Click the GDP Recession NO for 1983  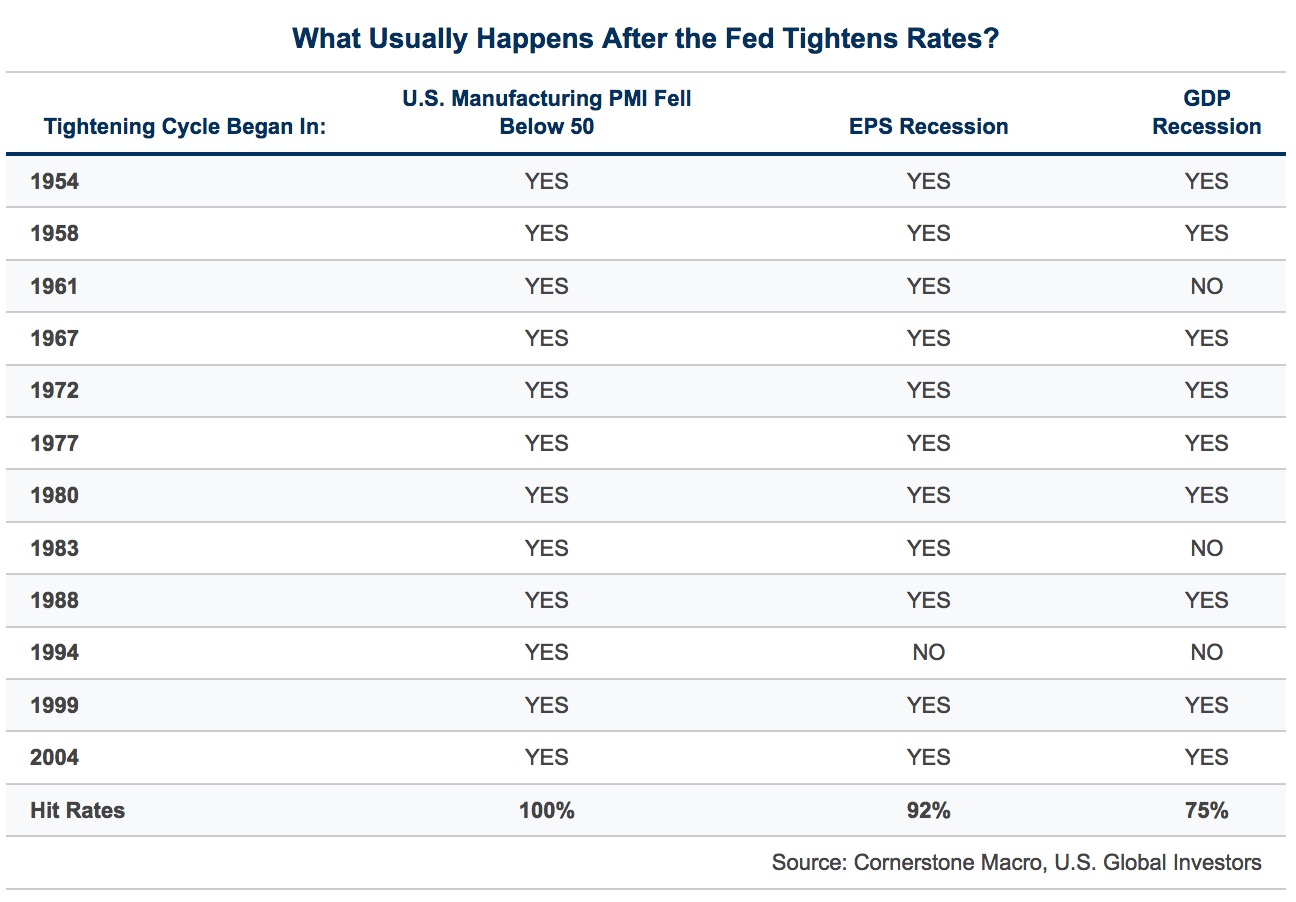coord(1206,548)
